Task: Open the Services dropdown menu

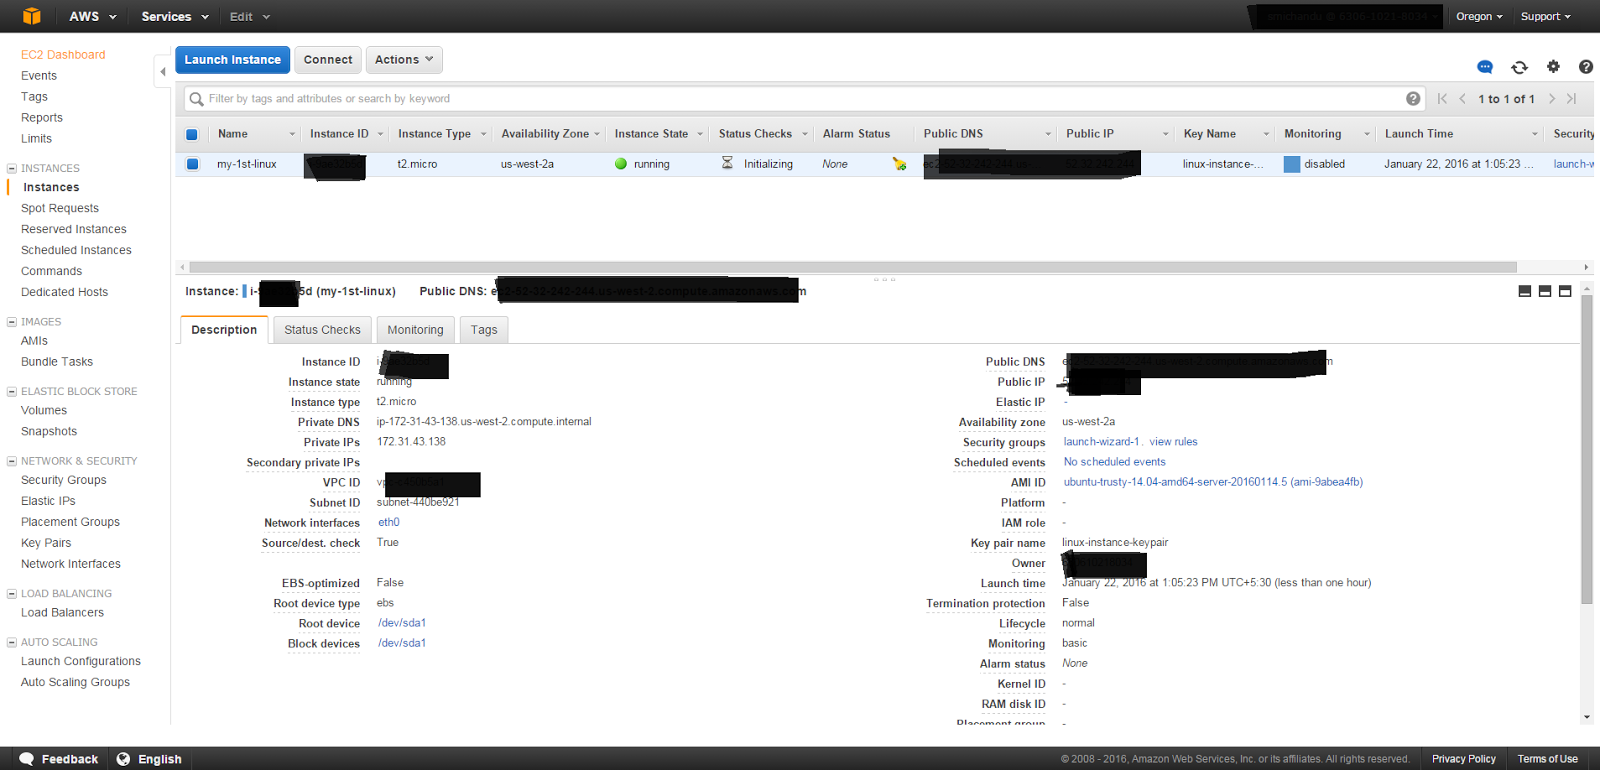Action: 175,16
